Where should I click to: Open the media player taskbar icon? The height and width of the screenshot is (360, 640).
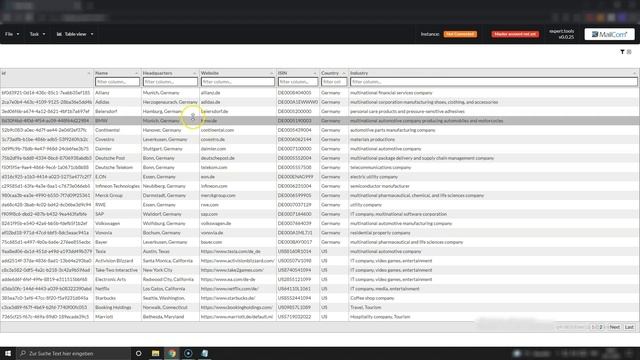point(188,353)
